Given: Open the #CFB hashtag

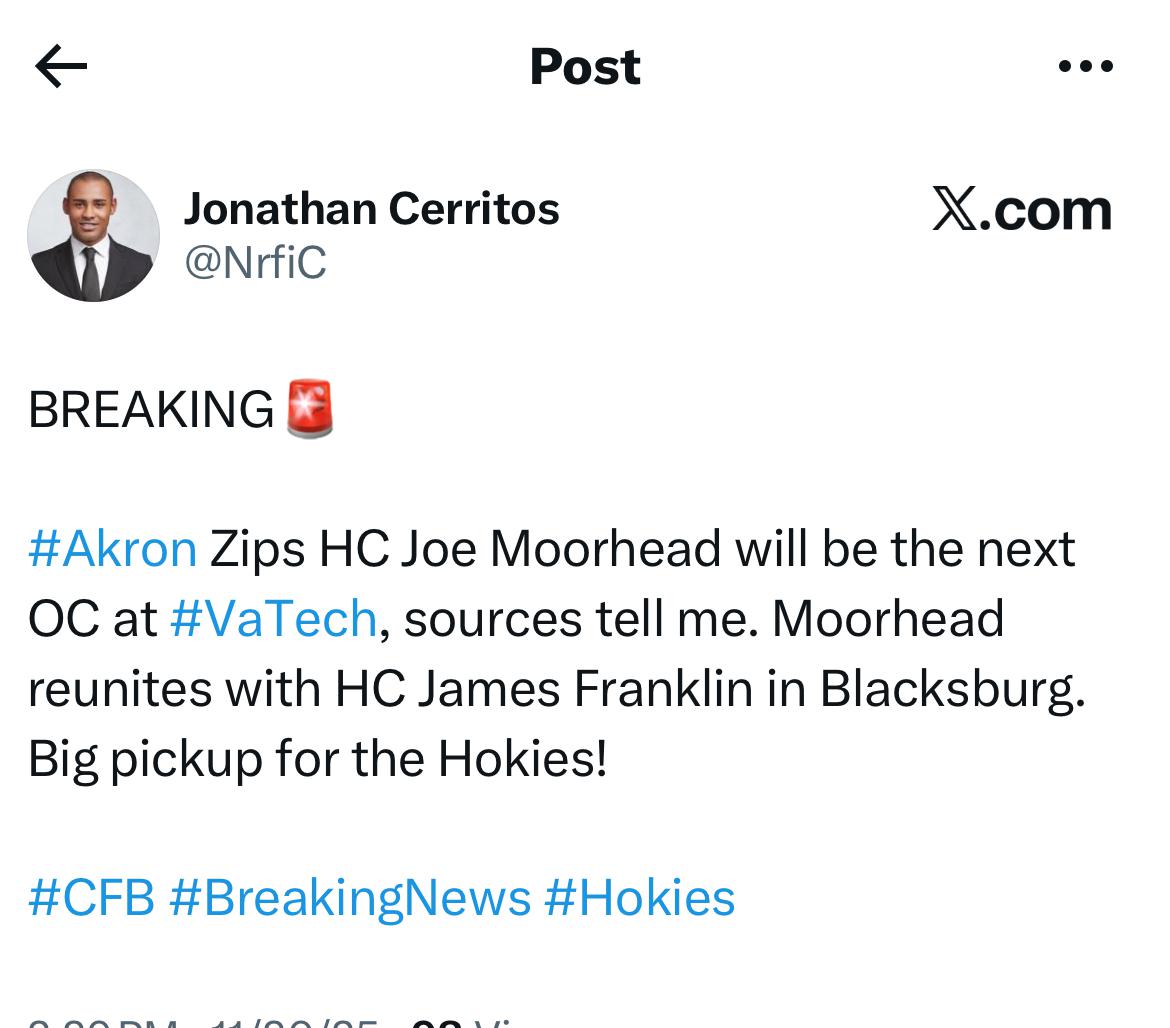Looking at the screenshot, I should tap(91, 897).
